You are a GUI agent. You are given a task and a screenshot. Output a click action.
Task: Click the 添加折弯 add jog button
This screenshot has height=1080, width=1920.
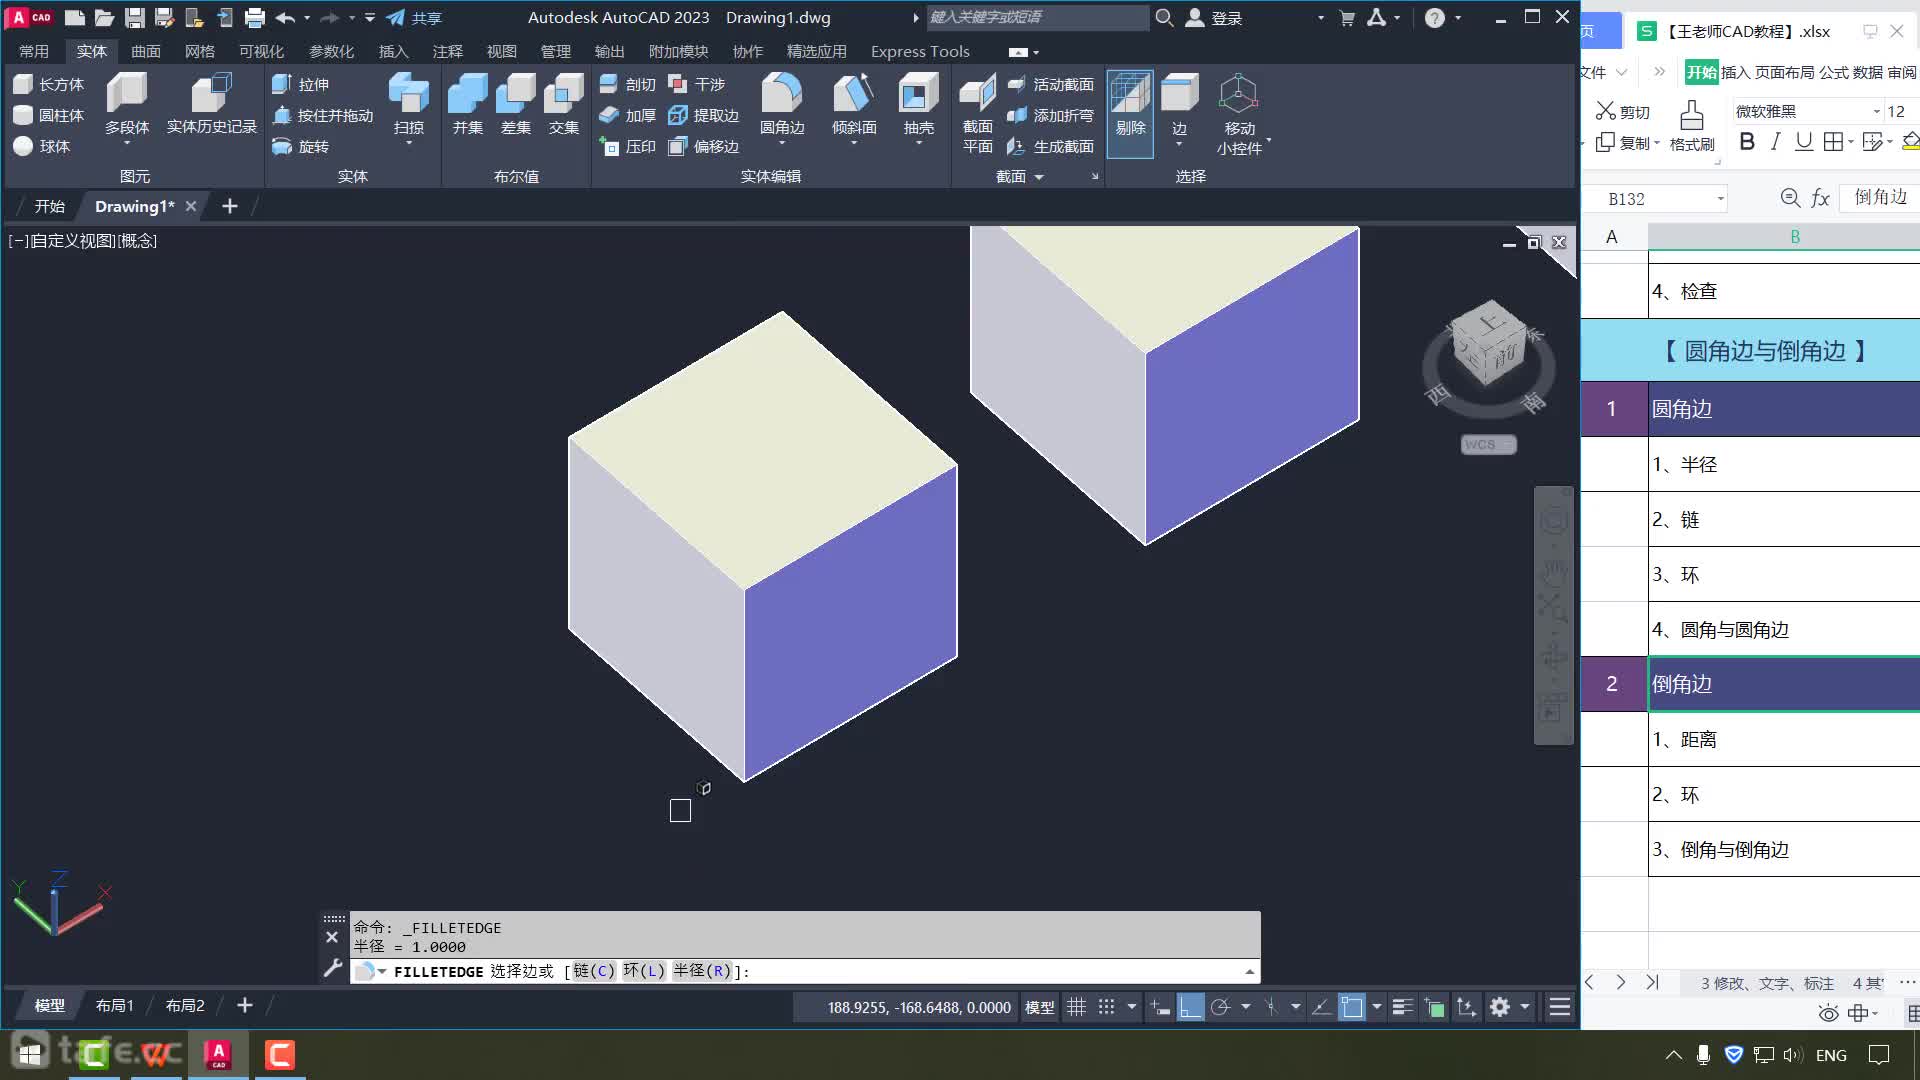click(1051, 116)
